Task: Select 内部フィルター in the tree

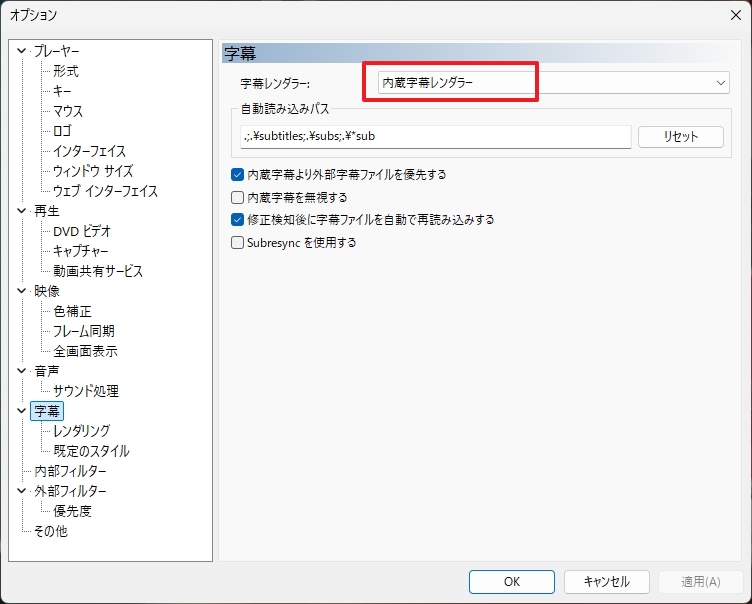Action: point(70,471)
